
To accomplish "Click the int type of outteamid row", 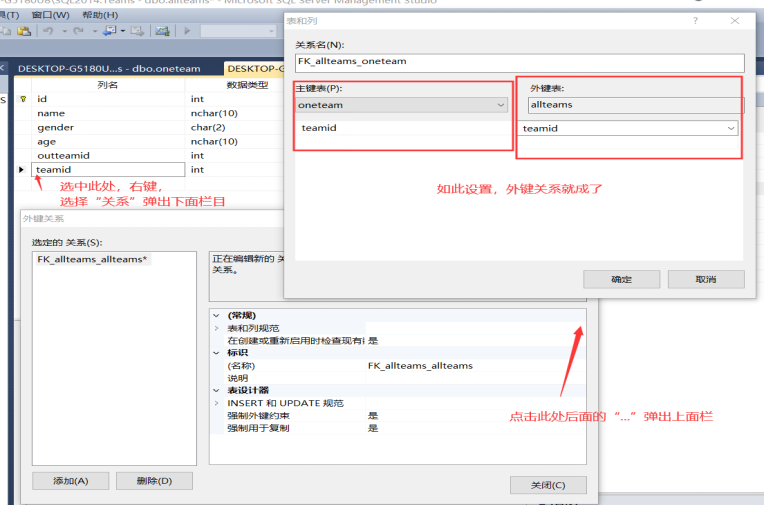I will point(235,156).
